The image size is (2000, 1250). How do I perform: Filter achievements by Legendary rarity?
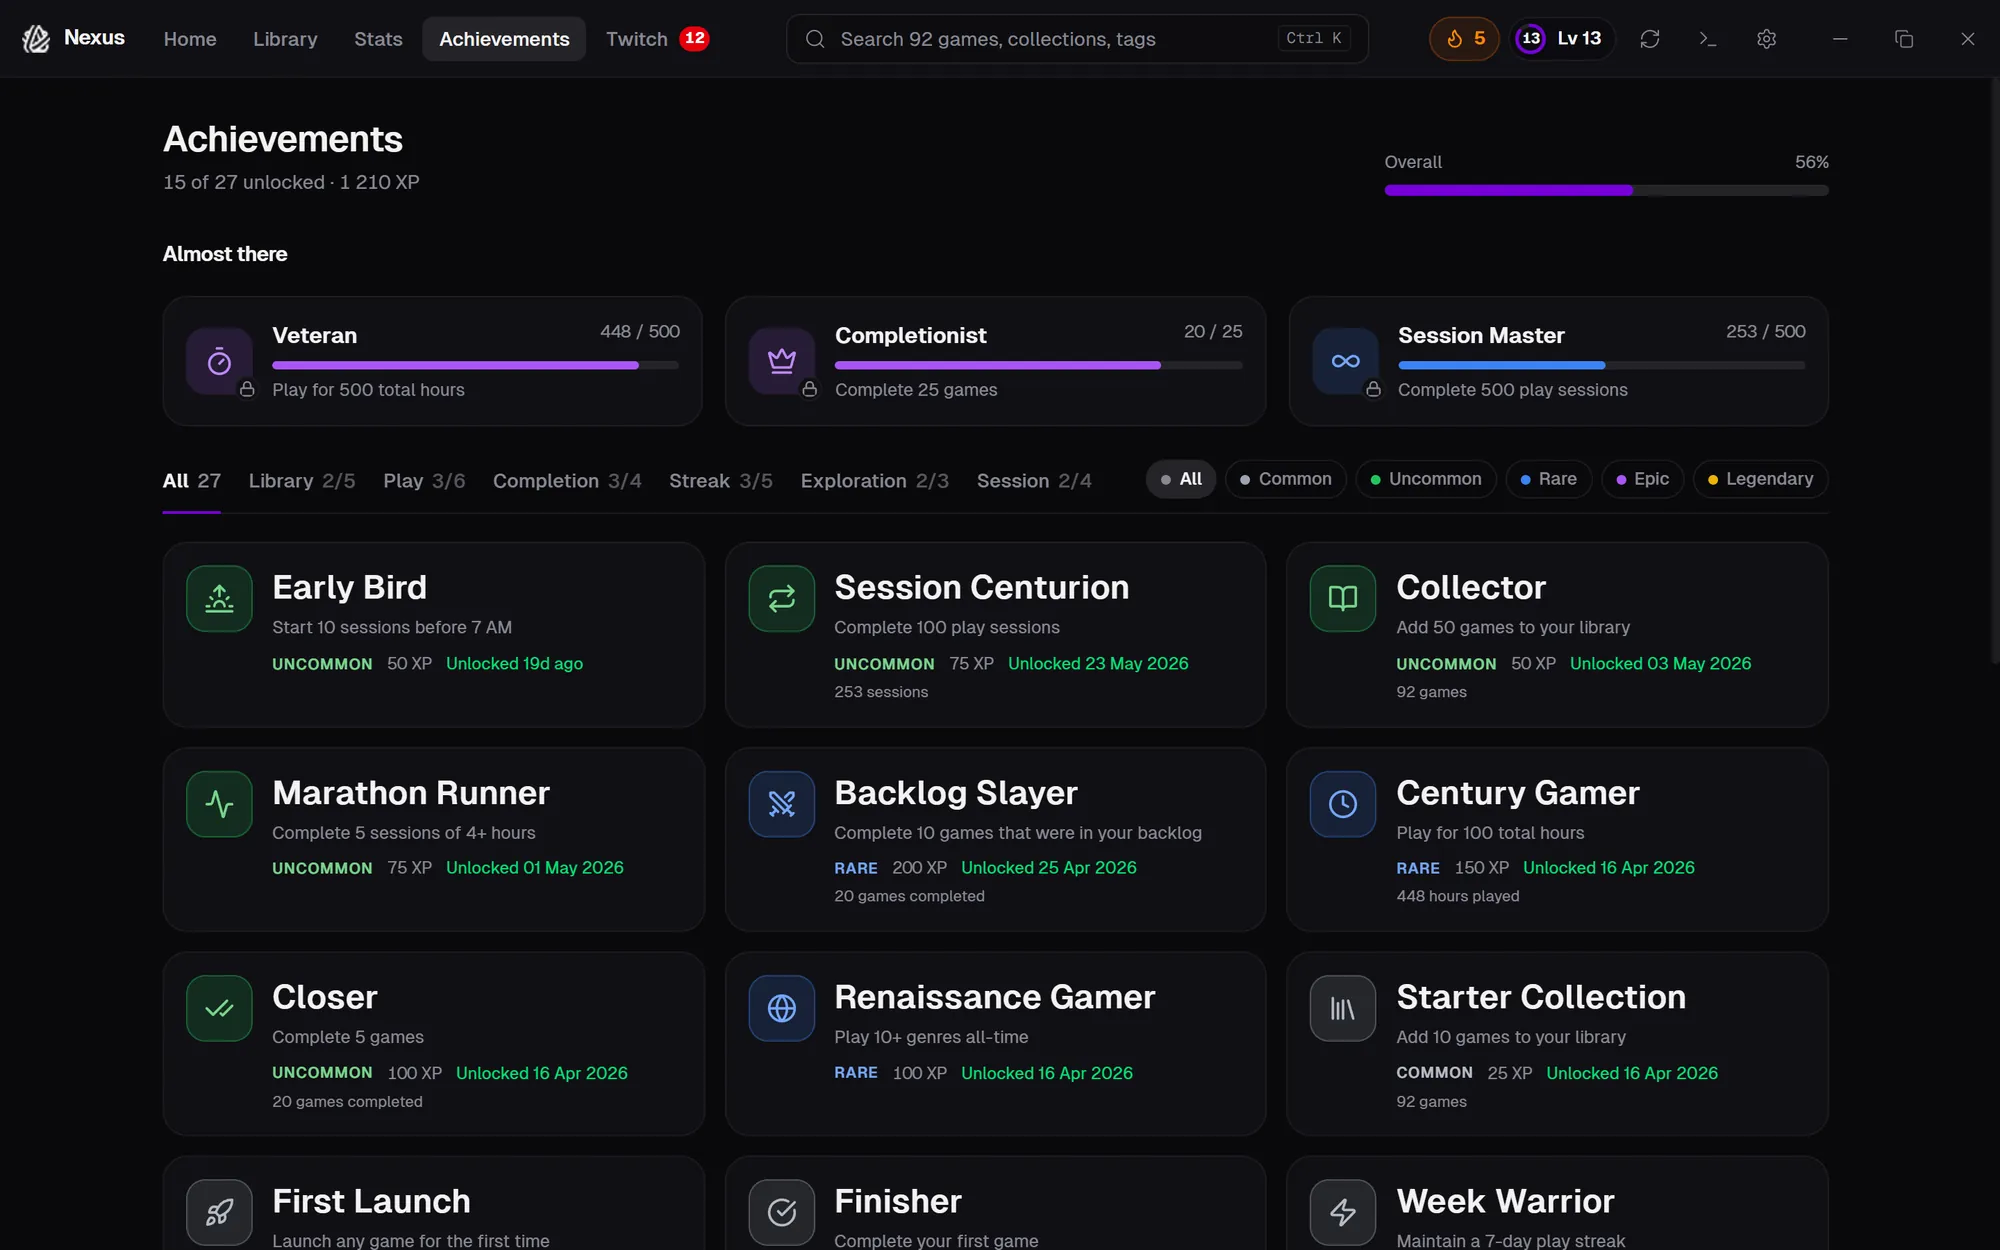coord(1761,479)
